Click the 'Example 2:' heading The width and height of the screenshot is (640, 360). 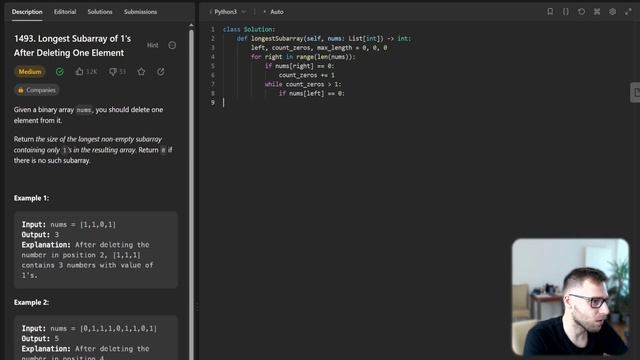pyautogui.click(x=31, y=302)
